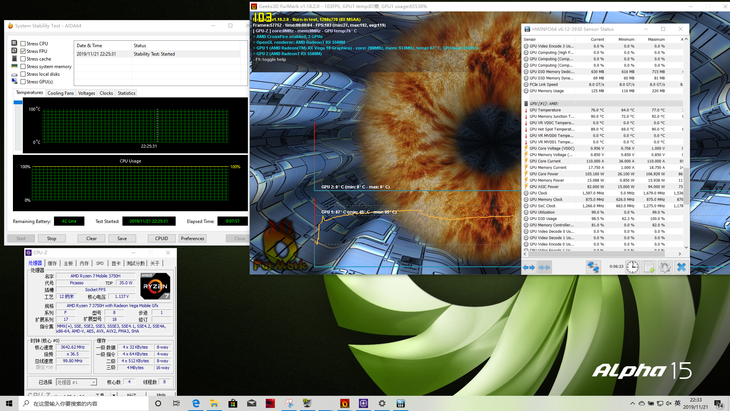Select the GPU Hot Spot Temperature row
This screenshot has height=411, width=730.
[603, 129]
